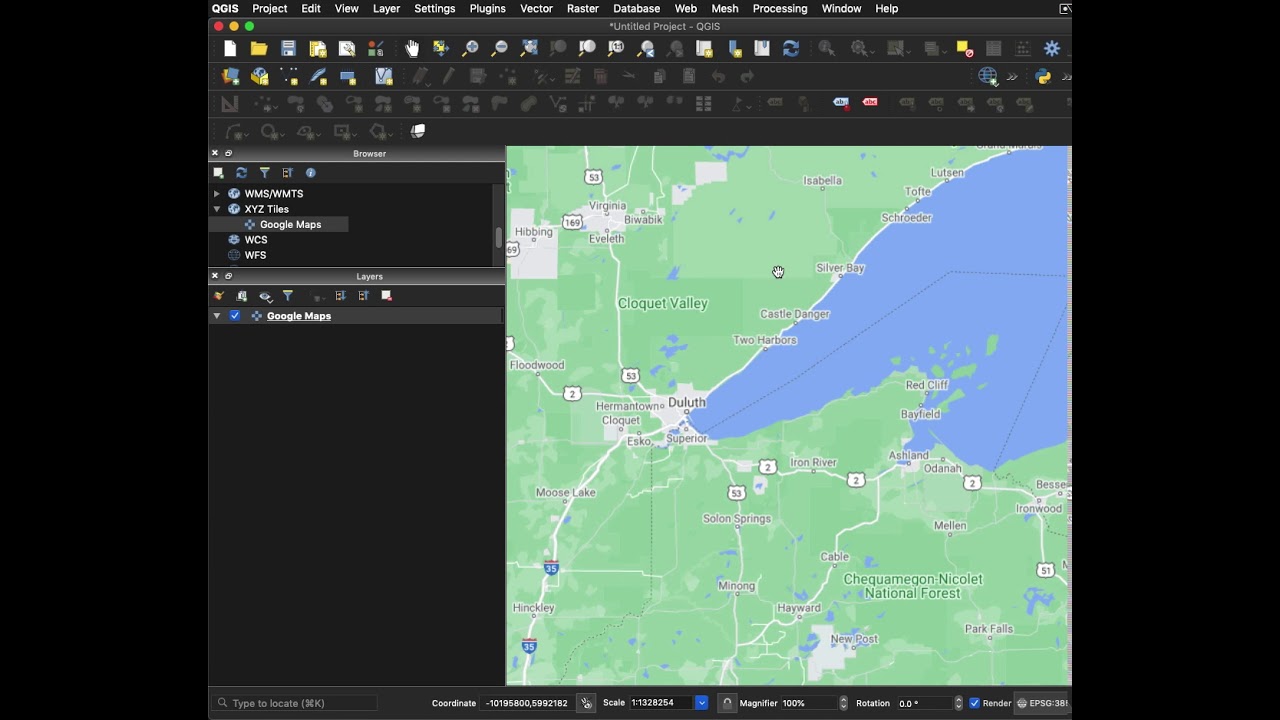This screenshot has width=1280, height=720.
Task: Collapse all items in Browser panel
Action: tap(287, 173)
